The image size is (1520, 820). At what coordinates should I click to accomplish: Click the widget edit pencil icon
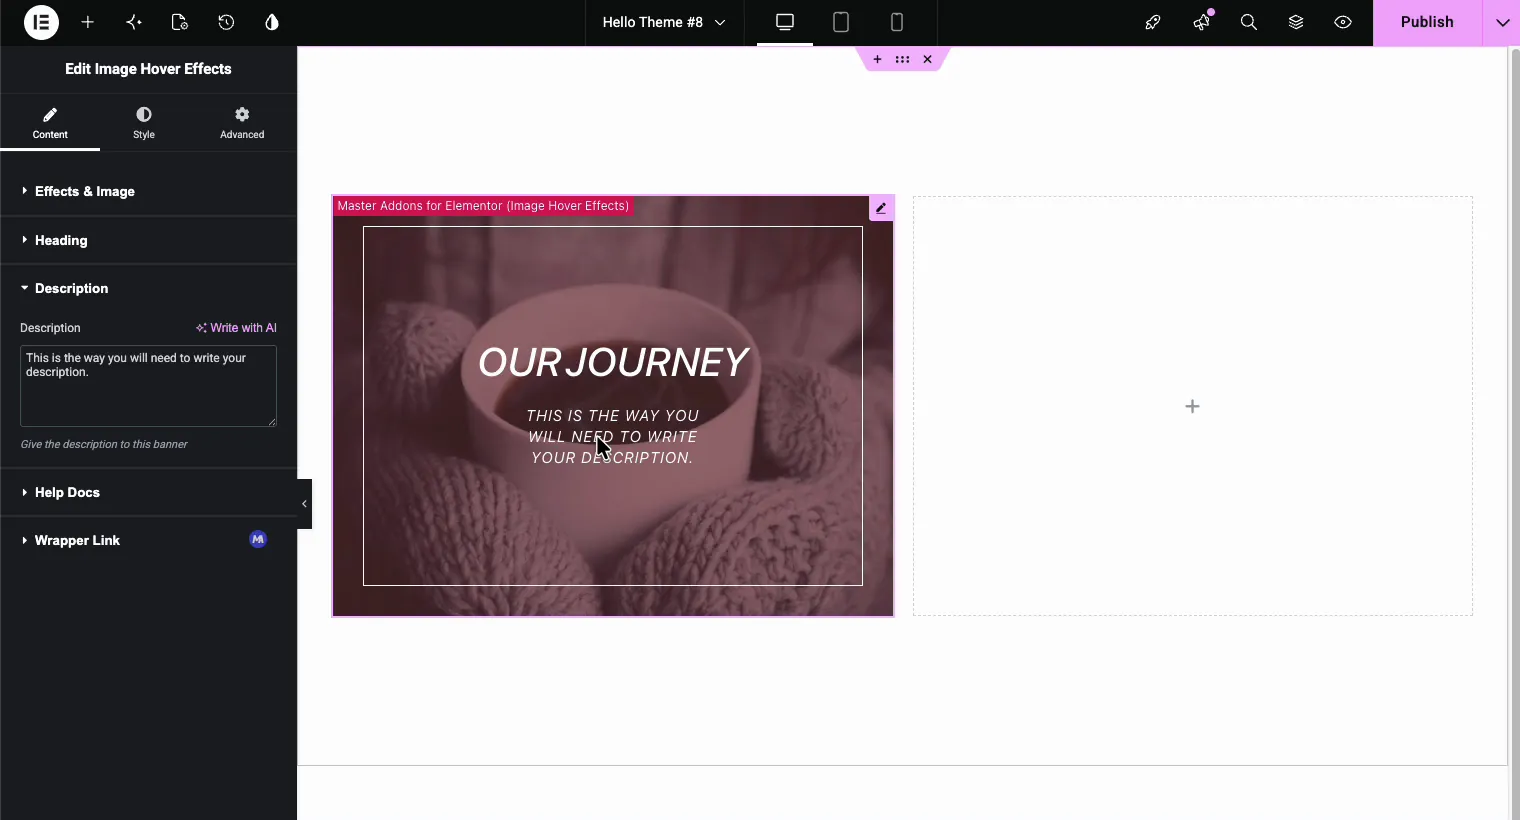coord(881,208)
